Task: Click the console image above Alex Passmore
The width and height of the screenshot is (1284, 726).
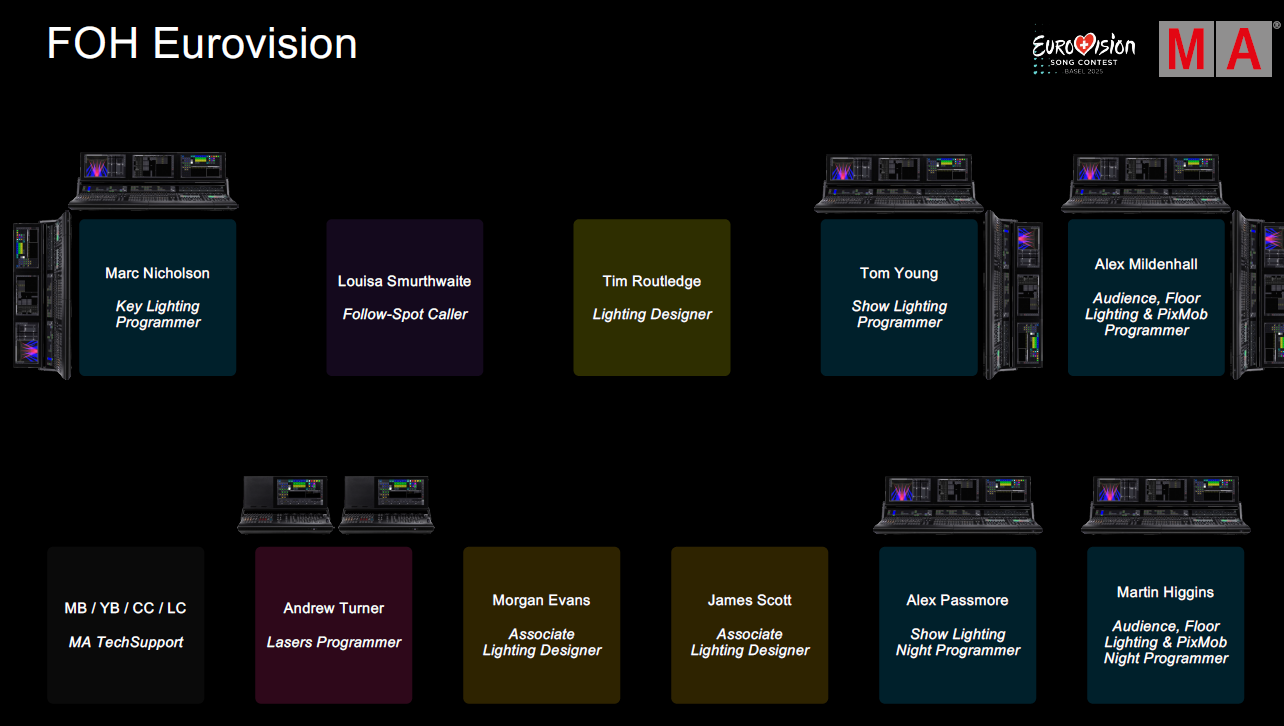Action: (x=958, y=504)
